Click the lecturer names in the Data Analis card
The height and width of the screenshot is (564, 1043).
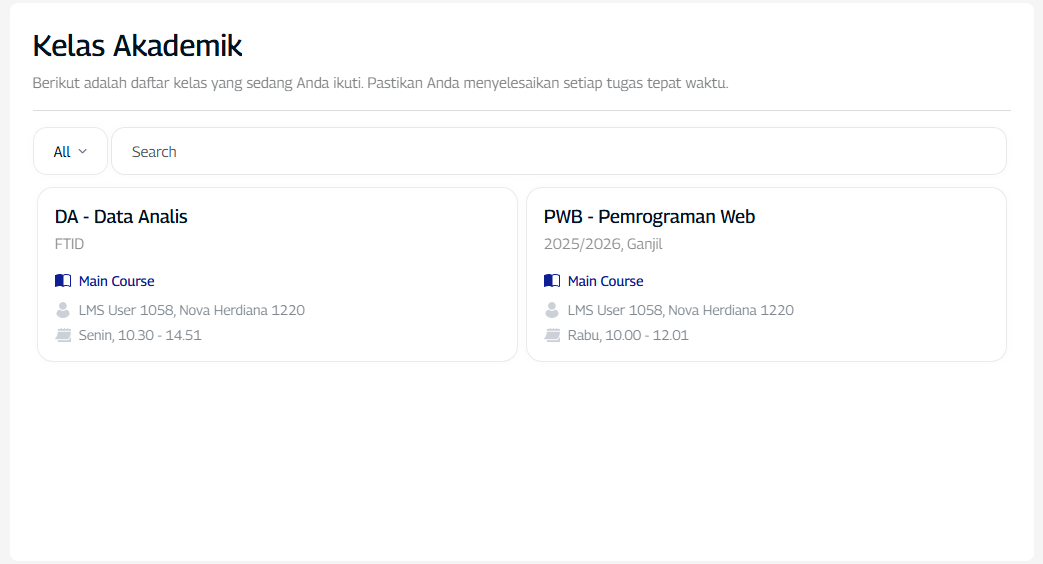point(192,310)
